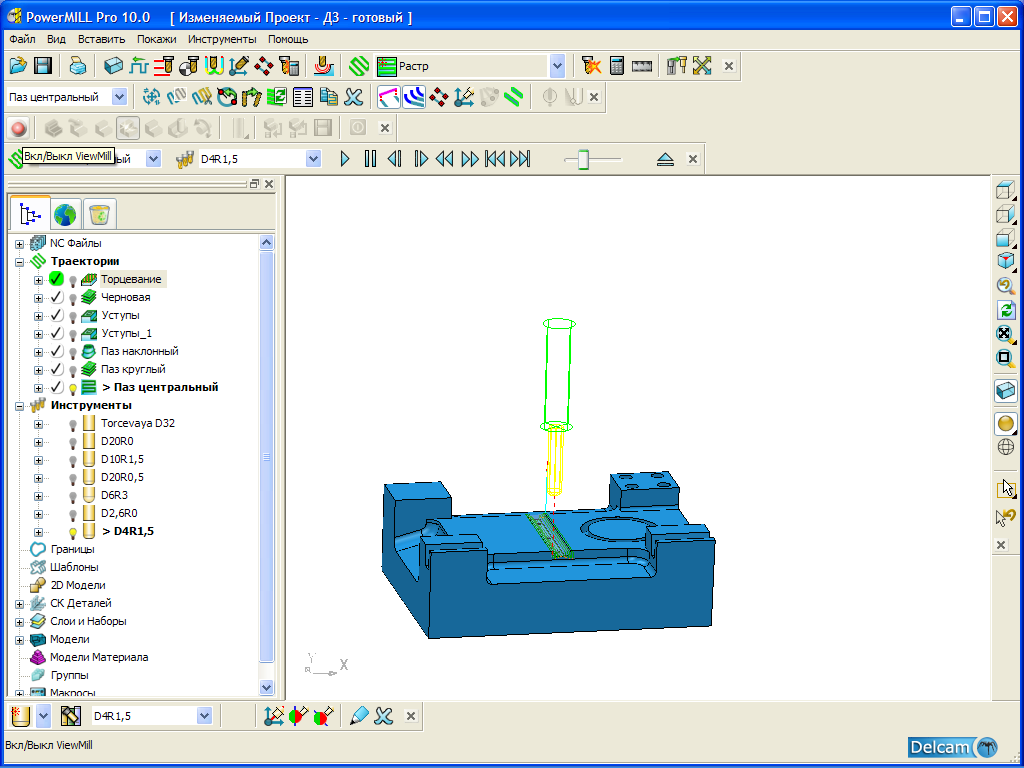Click the print icon in the toolbar

click(78, 65)
